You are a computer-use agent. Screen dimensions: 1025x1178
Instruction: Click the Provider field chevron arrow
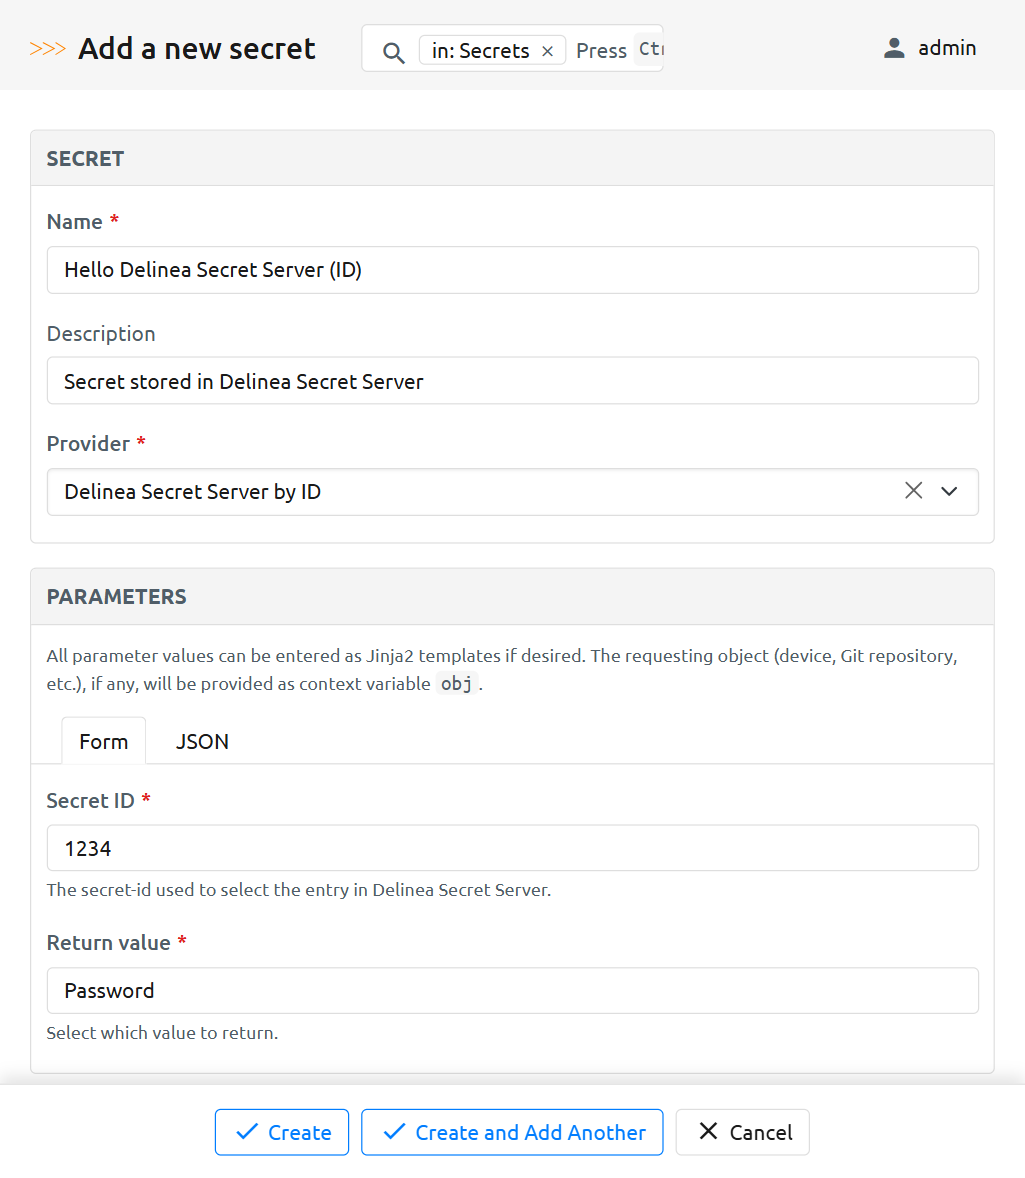tap(950, 491)
